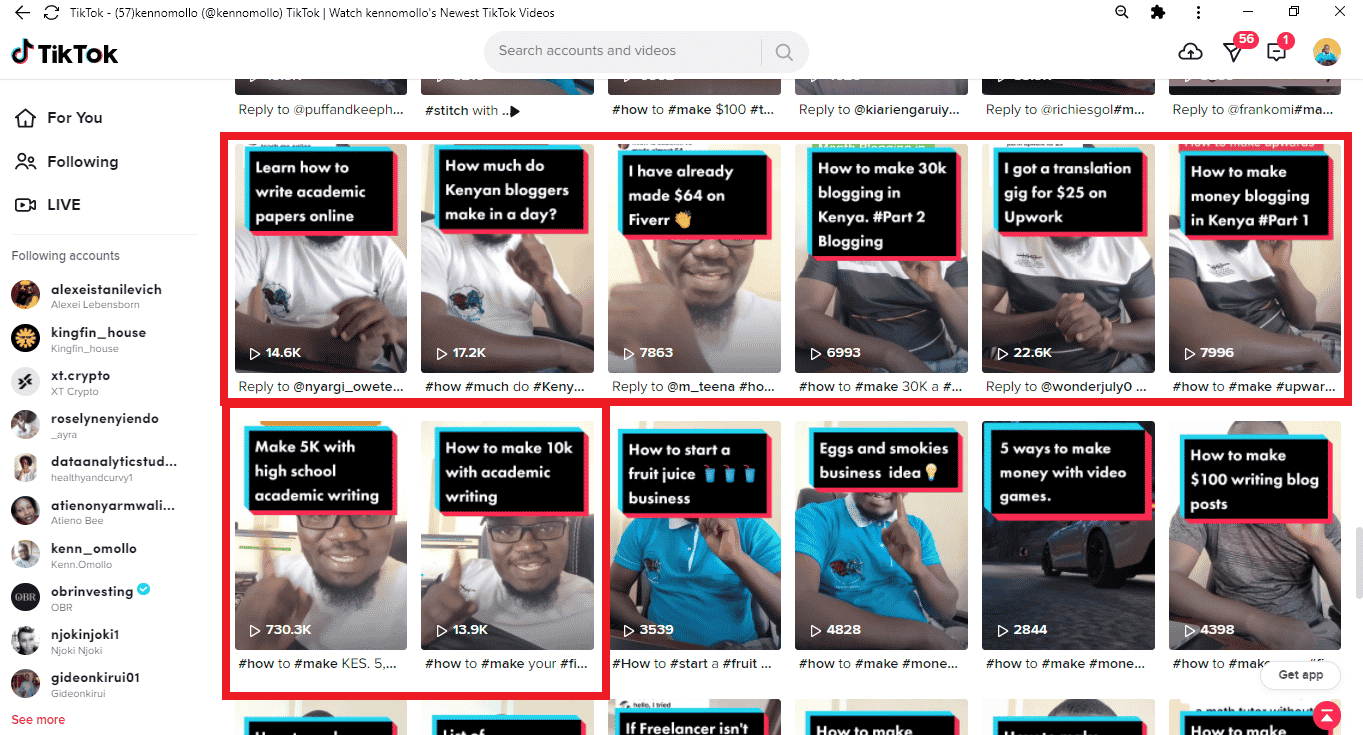
Task: Click caption 'Reply to @nyargi_owete...'
Action: (321, 387)
